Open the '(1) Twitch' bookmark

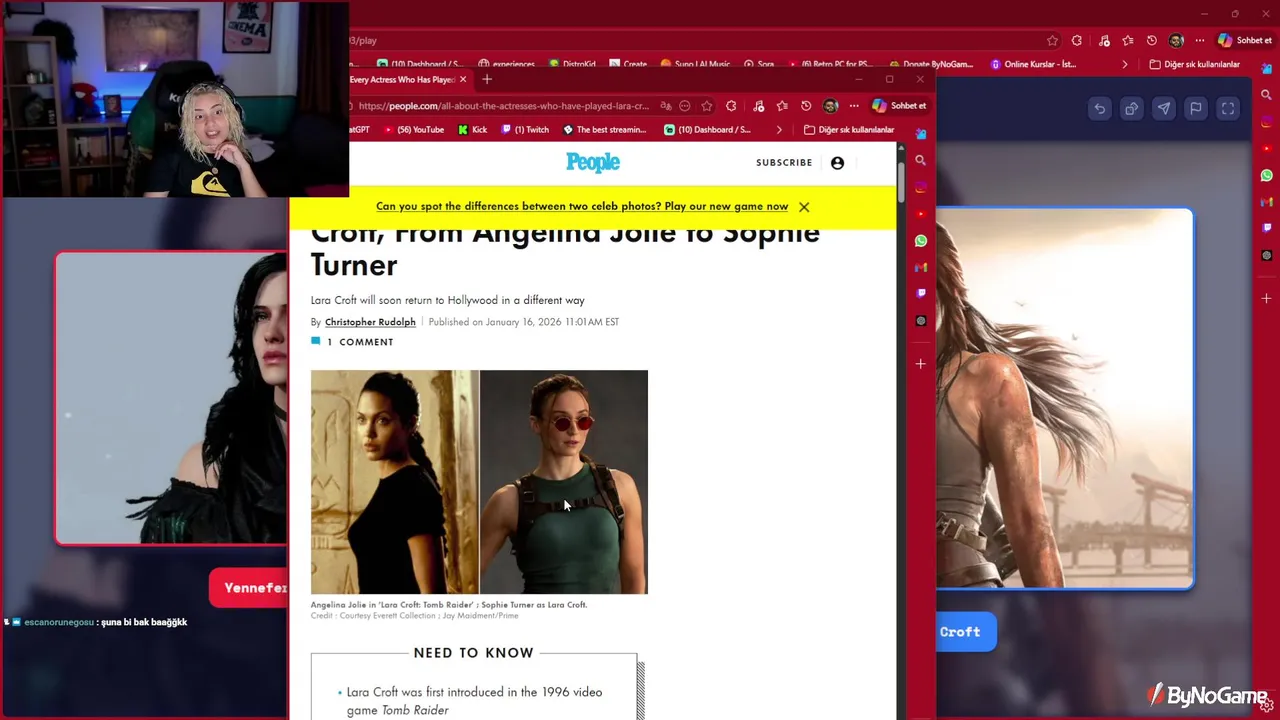pyautogui.click(x=525, y=130)
